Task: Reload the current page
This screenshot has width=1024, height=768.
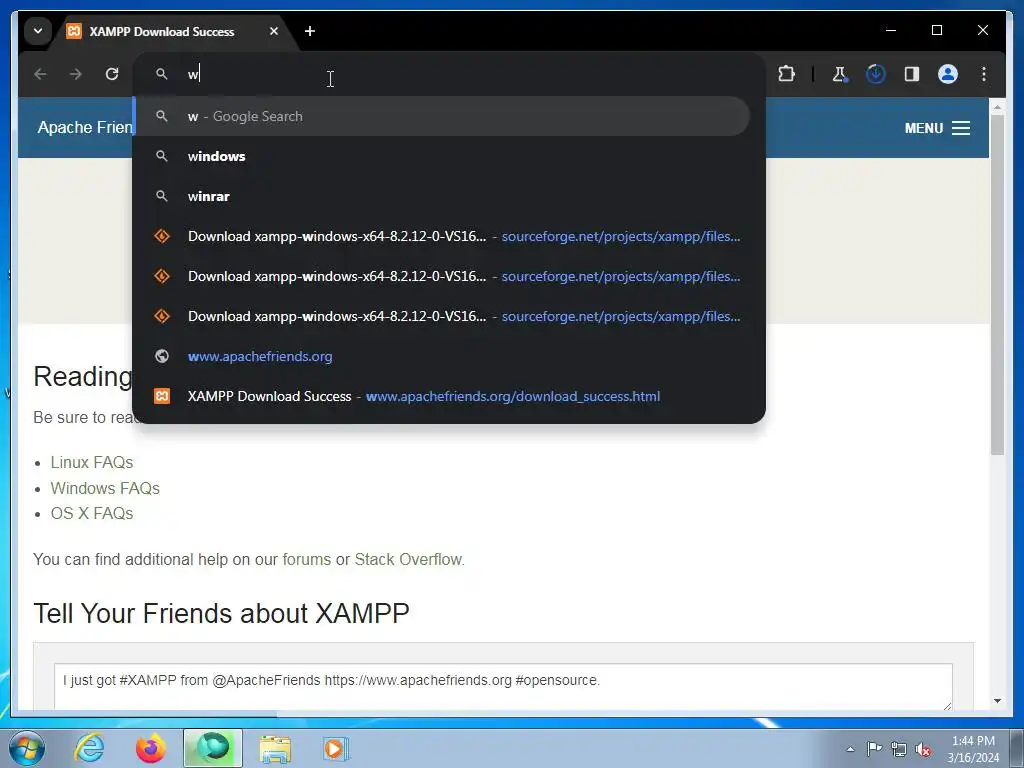Action: pyautogui.click(x=112, y=74)
